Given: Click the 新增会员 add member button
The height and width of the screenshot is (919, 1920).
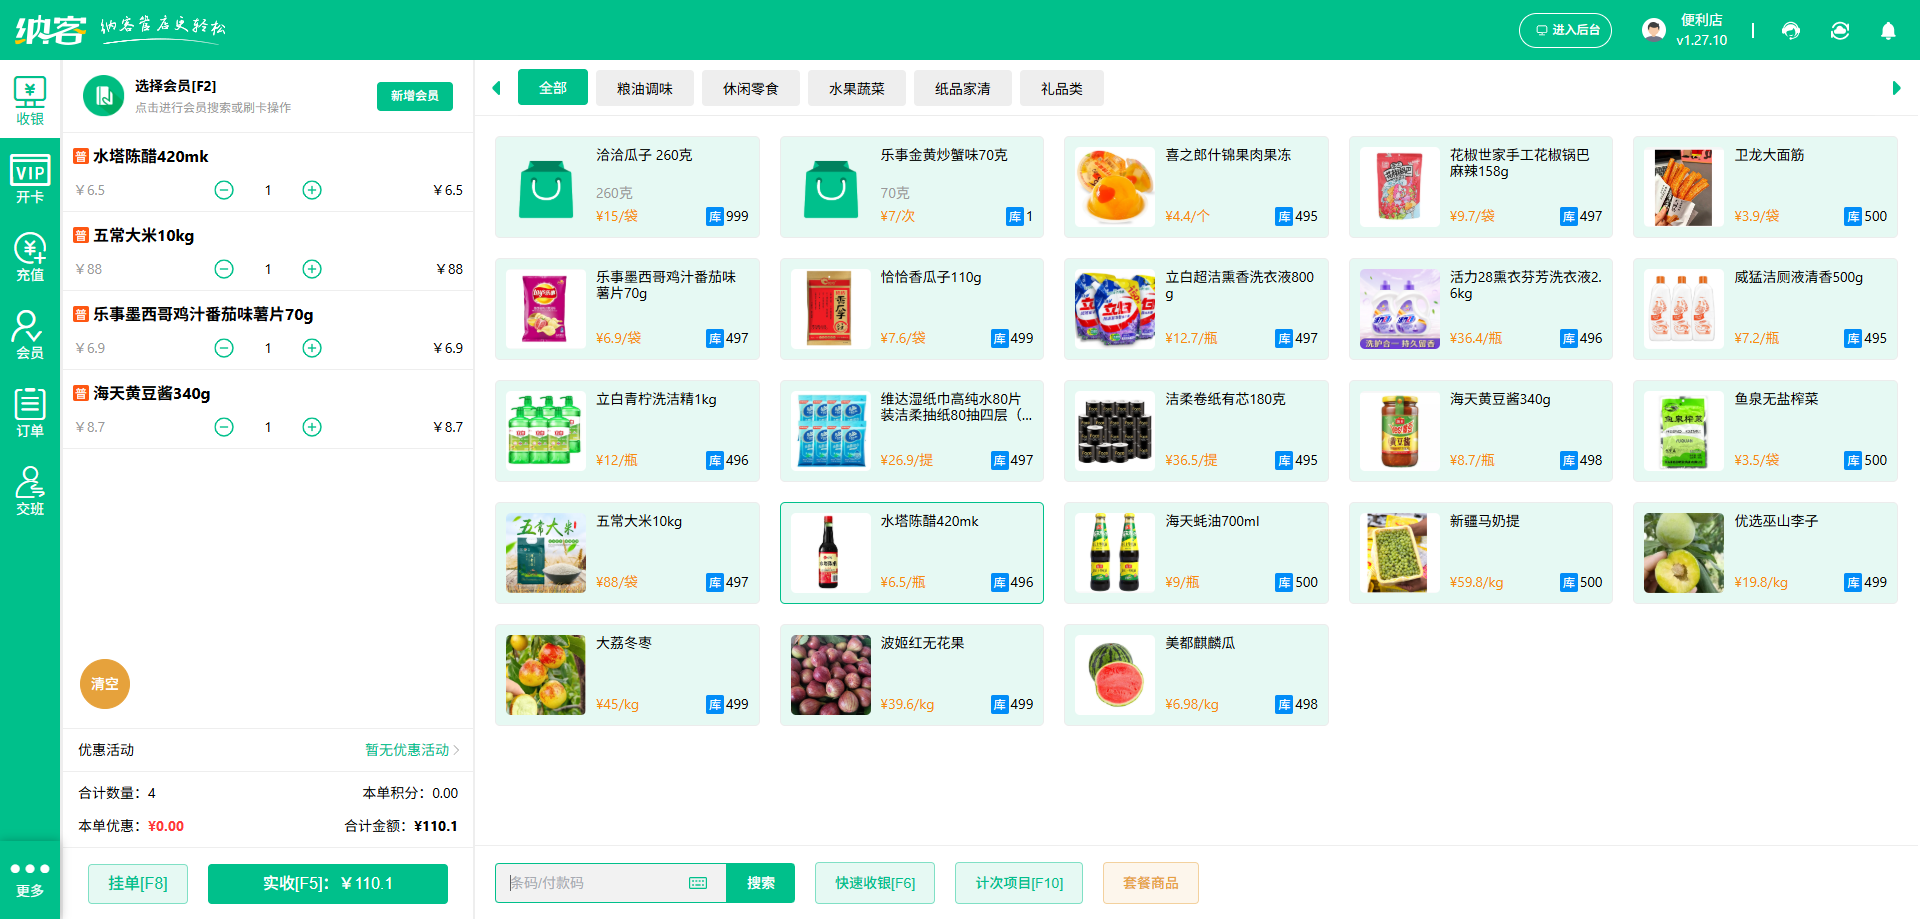Looking at the screenshot, I should point(414,96).
